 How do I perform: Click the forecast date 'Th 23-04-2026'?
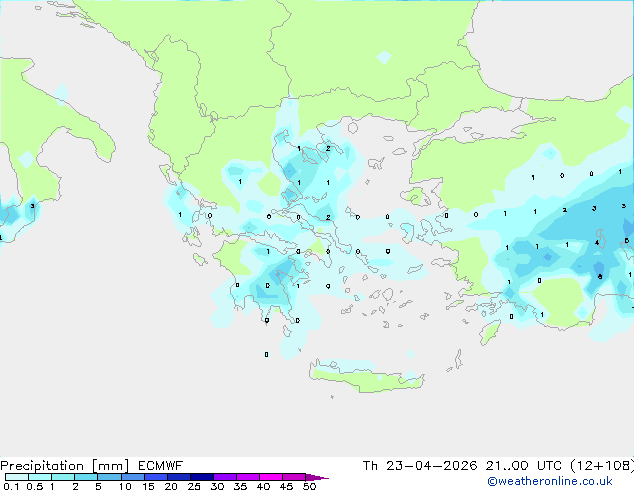click(x=420, y=466)
